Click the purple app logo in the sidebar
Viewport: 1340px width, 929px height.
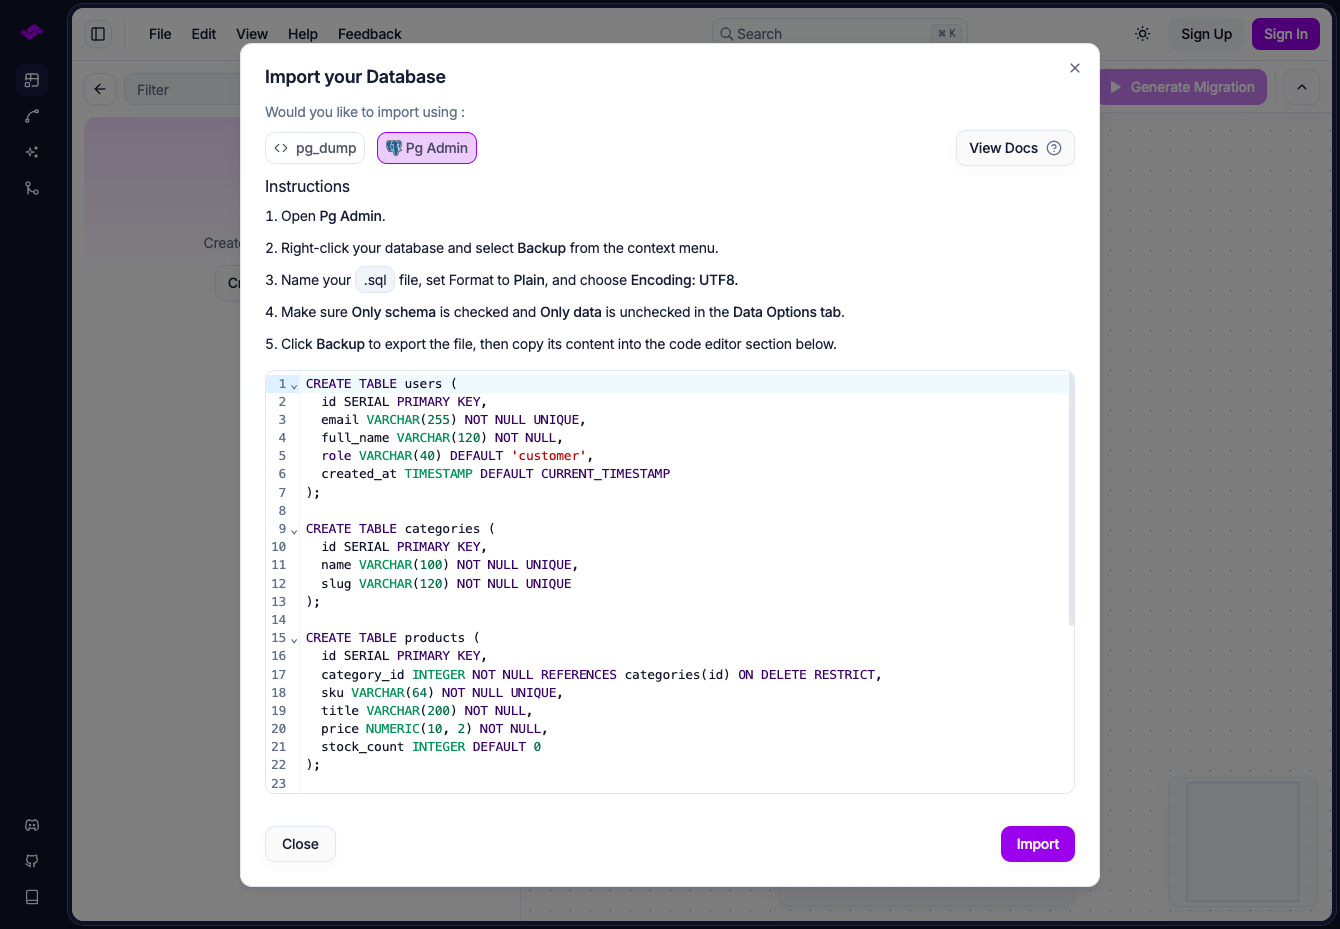(32, 33)
